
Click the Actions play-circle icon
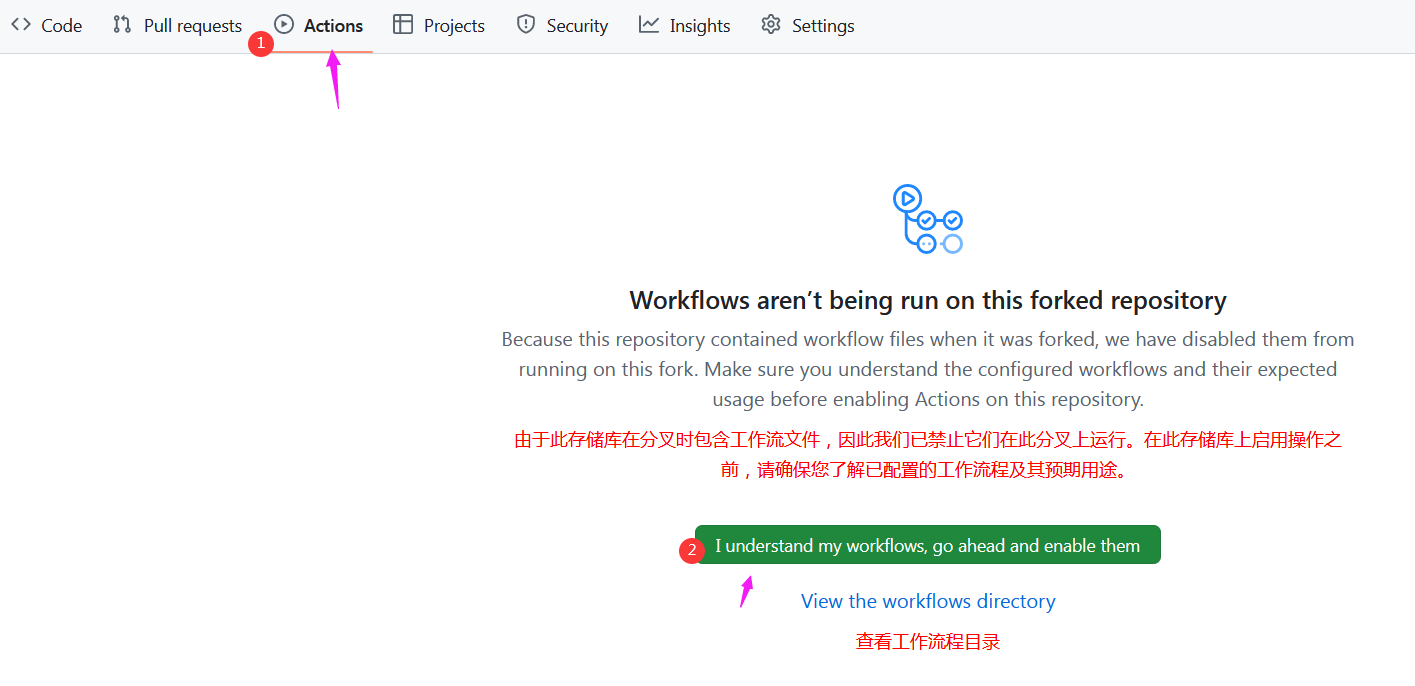tap(284, 25)
